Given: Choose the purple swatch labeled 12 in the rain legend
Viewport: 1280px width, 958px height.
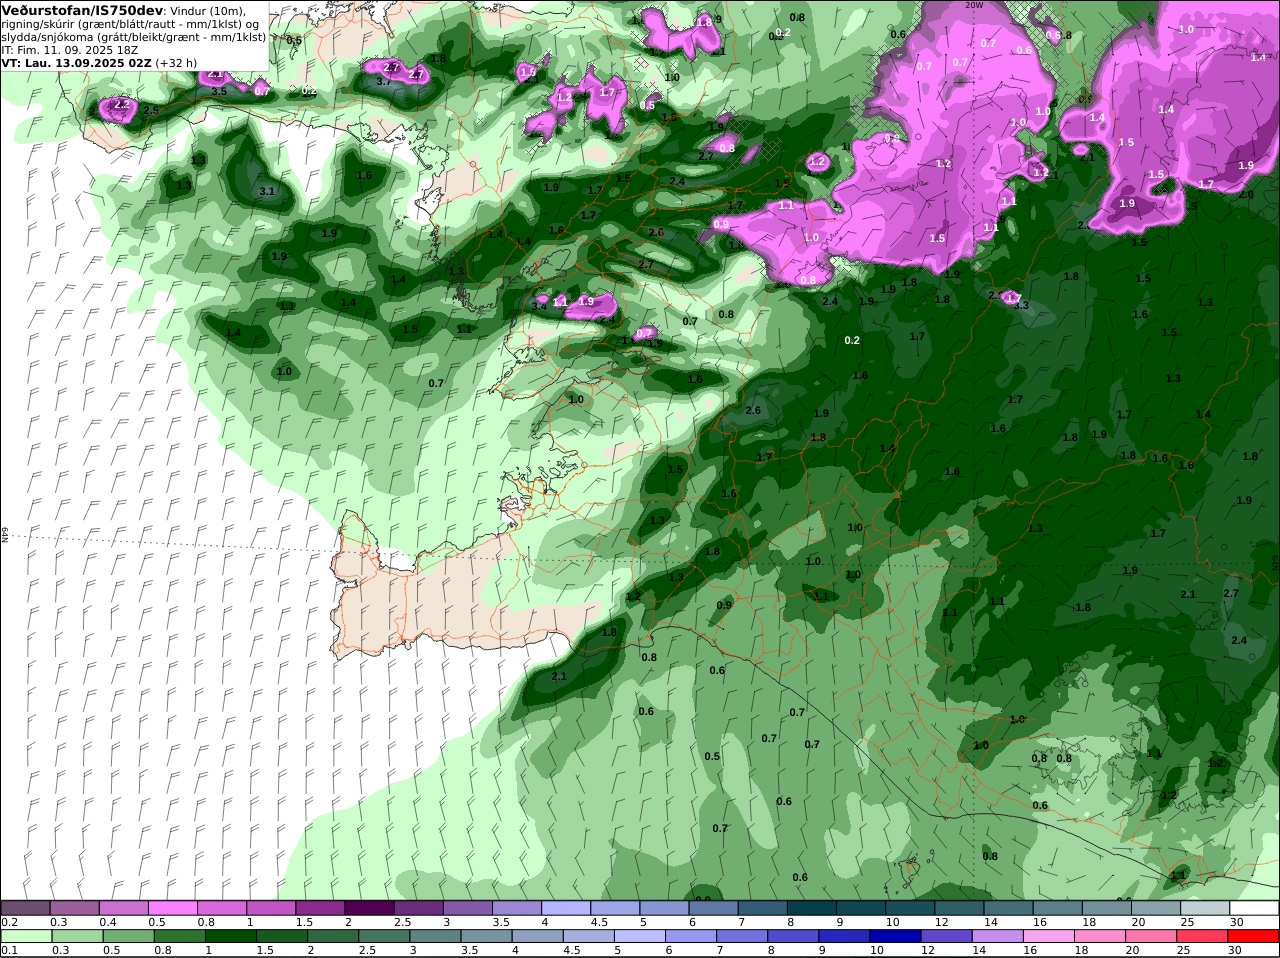Looking at the screenshot, I should pos(946,936).
